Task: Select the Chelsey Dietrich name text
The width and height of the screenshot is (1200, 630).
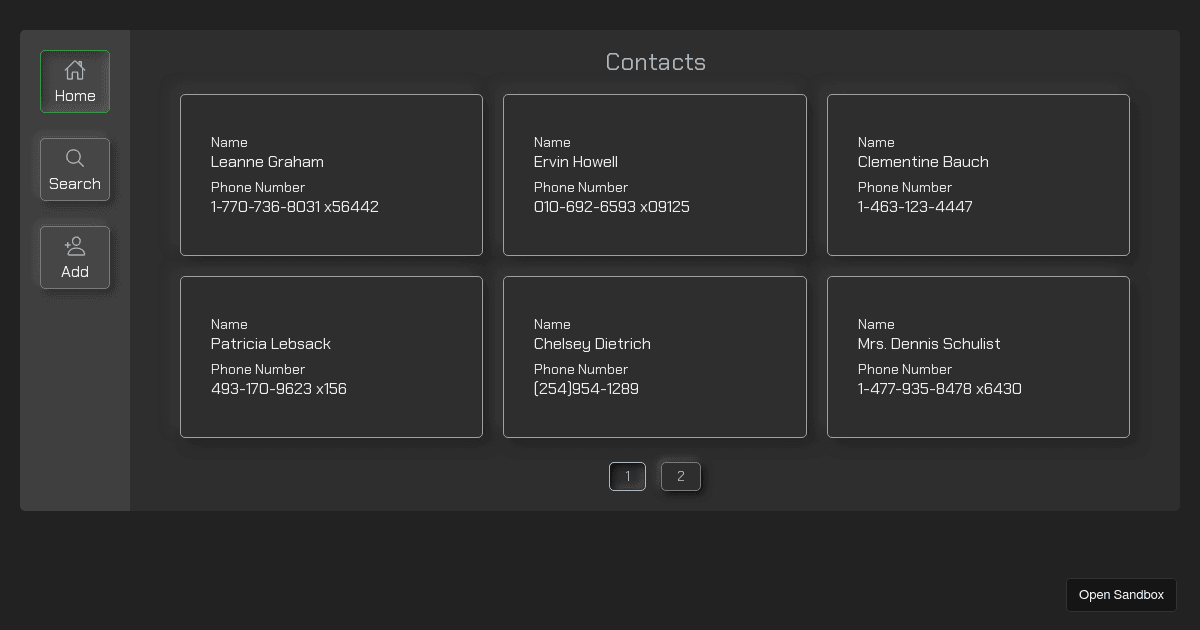Action: tap(592, 344)
